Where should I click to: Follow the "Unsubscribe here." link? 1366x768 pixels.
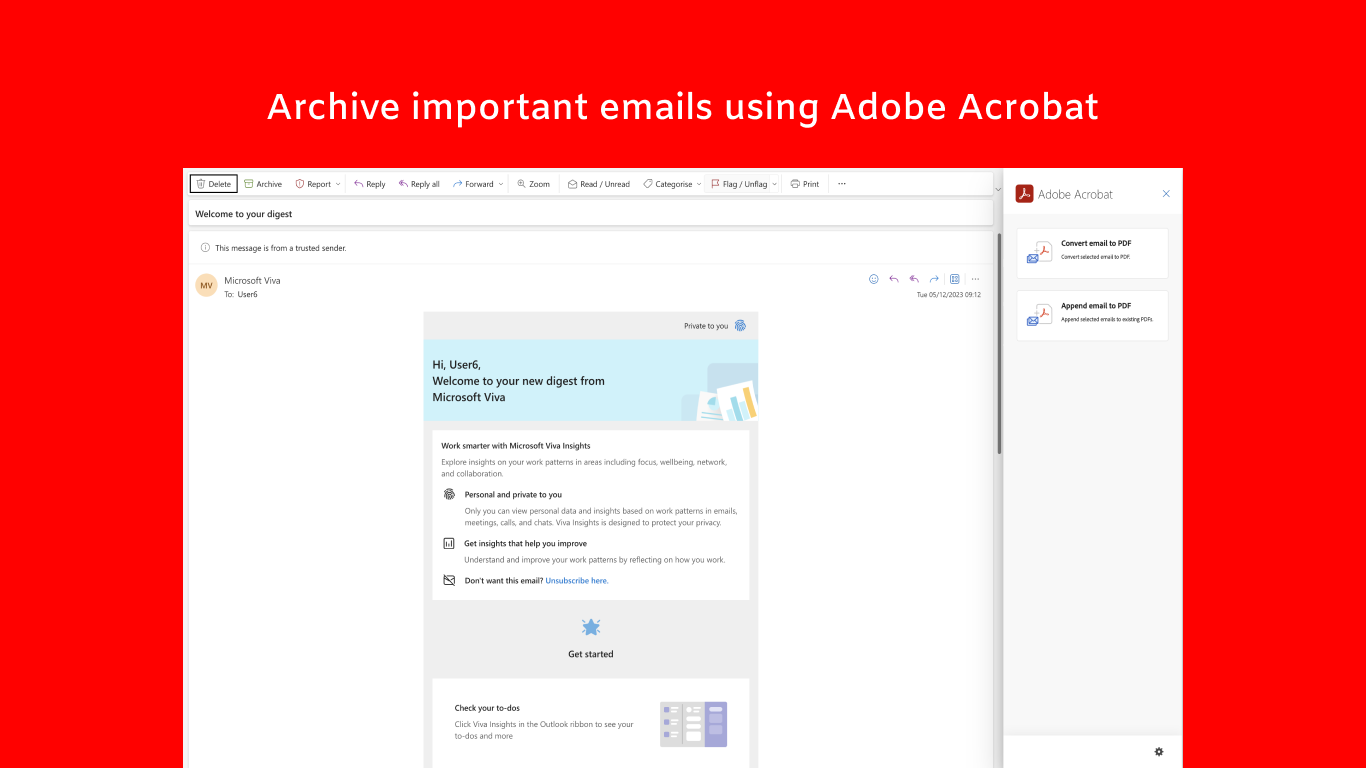(577, 581)
